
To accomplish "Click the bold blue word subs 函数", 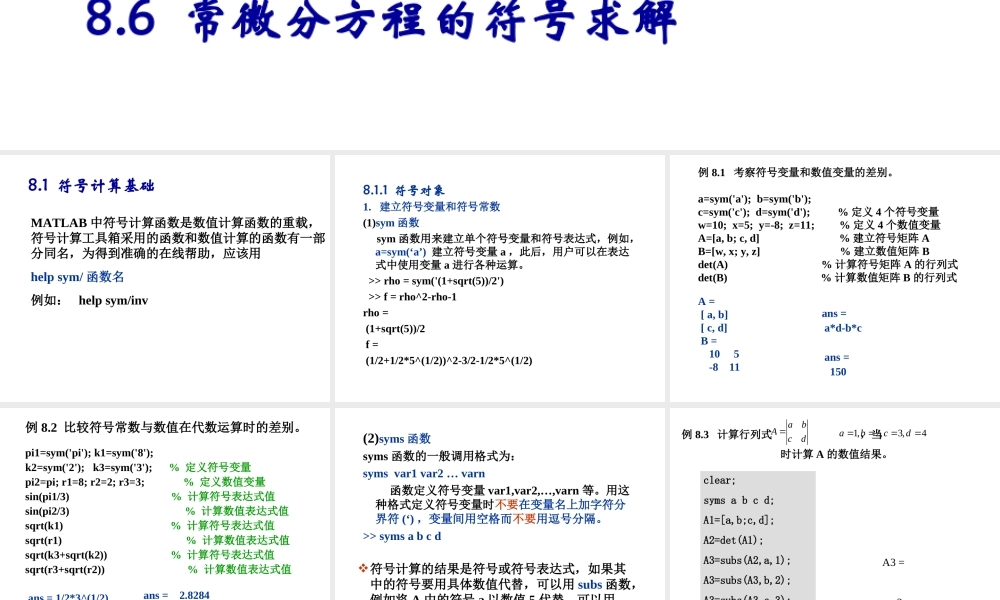I will point(589,584).
